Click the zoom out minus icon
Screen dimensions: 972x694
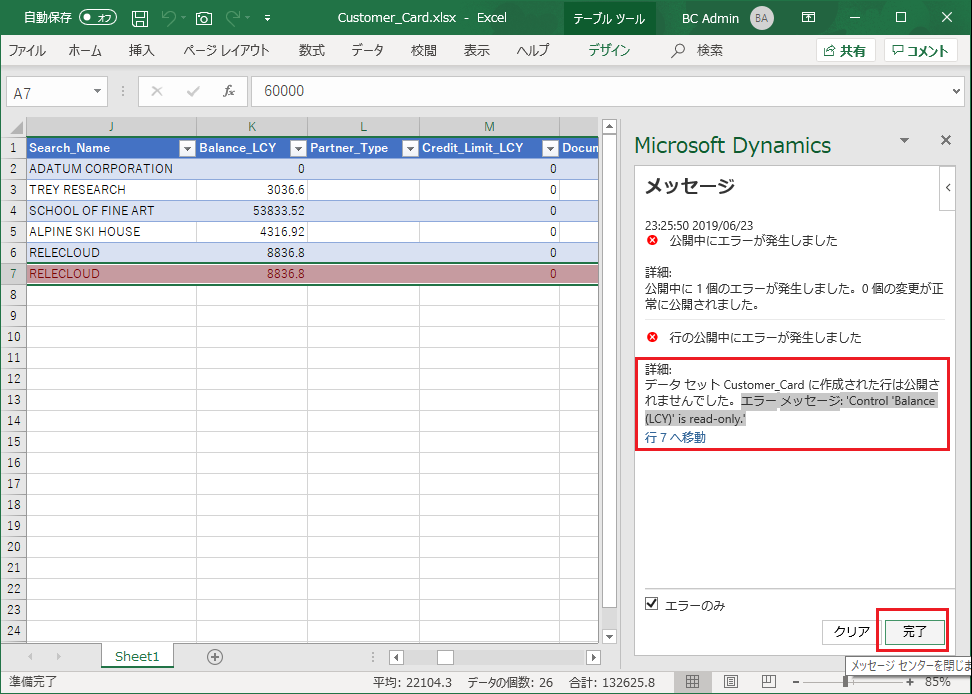(796, 682)
